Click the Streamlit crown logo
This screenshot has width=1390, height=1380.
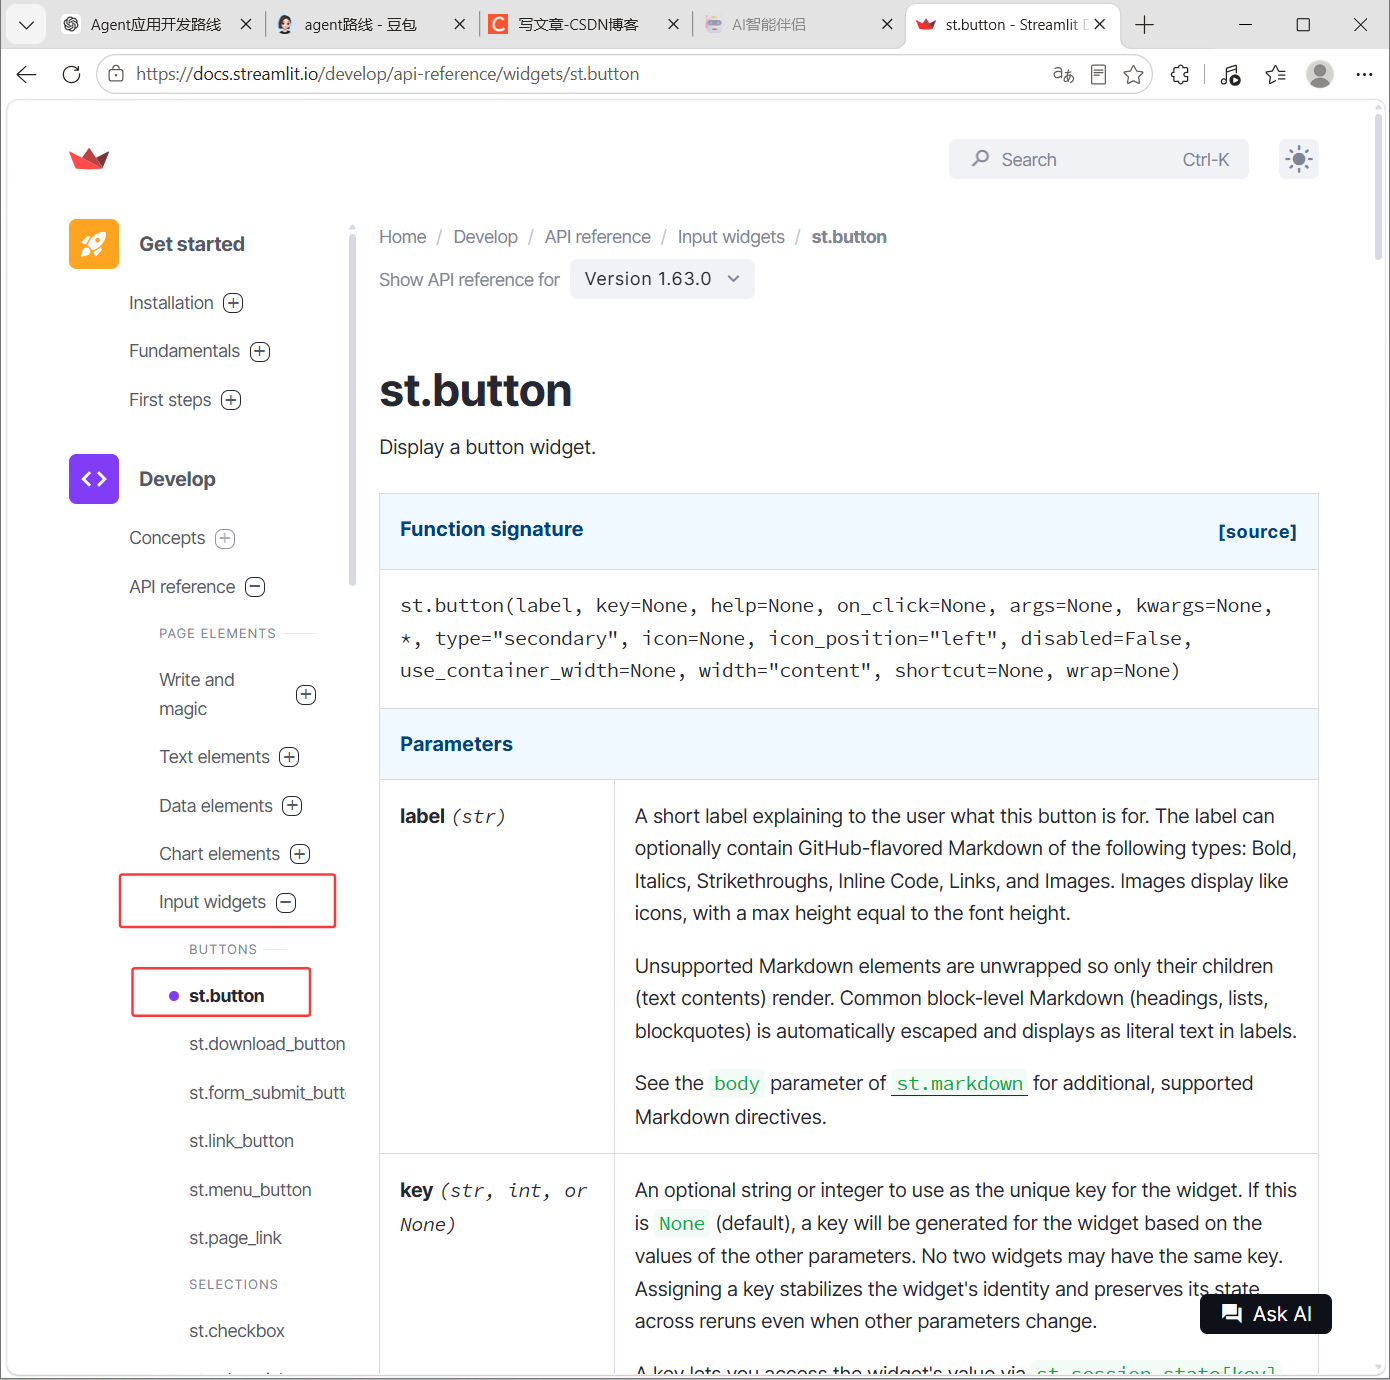(89, 159)
